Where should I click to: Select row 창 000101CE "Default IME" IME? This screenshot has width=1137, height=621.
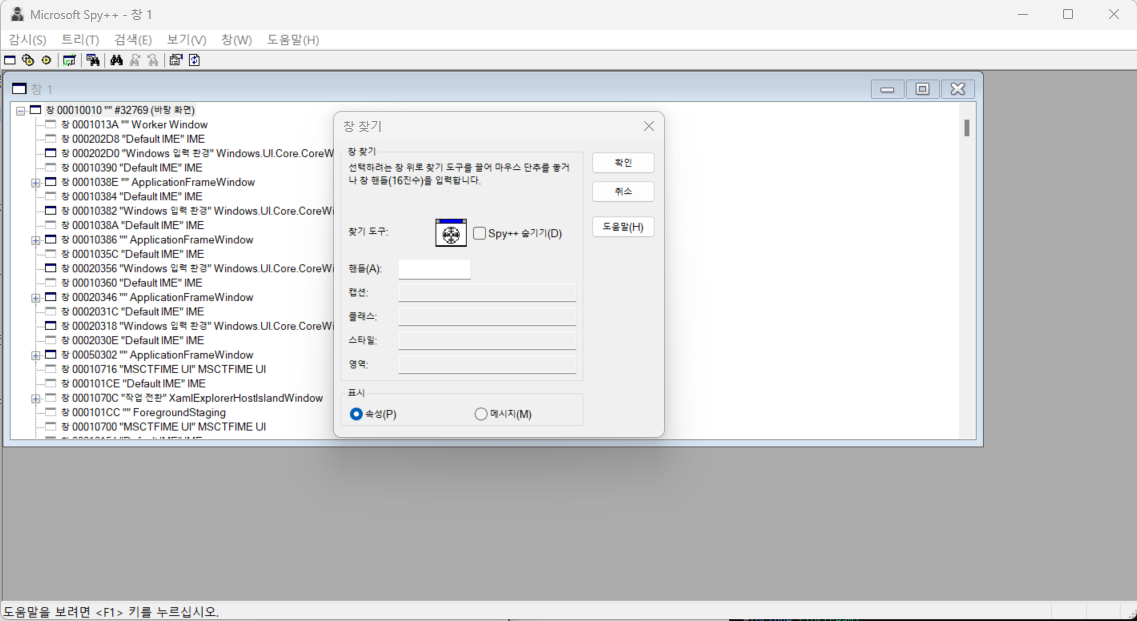(x=133, y=384)
